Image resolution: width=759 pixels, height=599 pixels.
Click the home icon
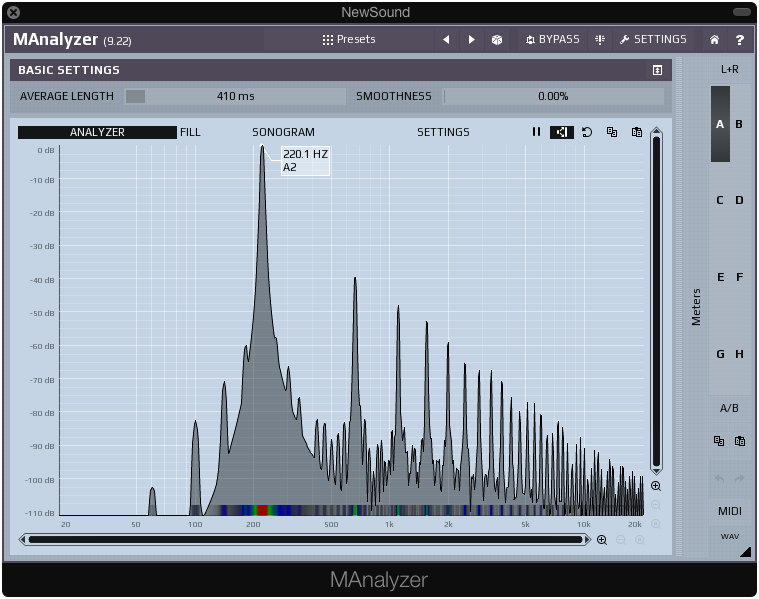pos(714,40)
